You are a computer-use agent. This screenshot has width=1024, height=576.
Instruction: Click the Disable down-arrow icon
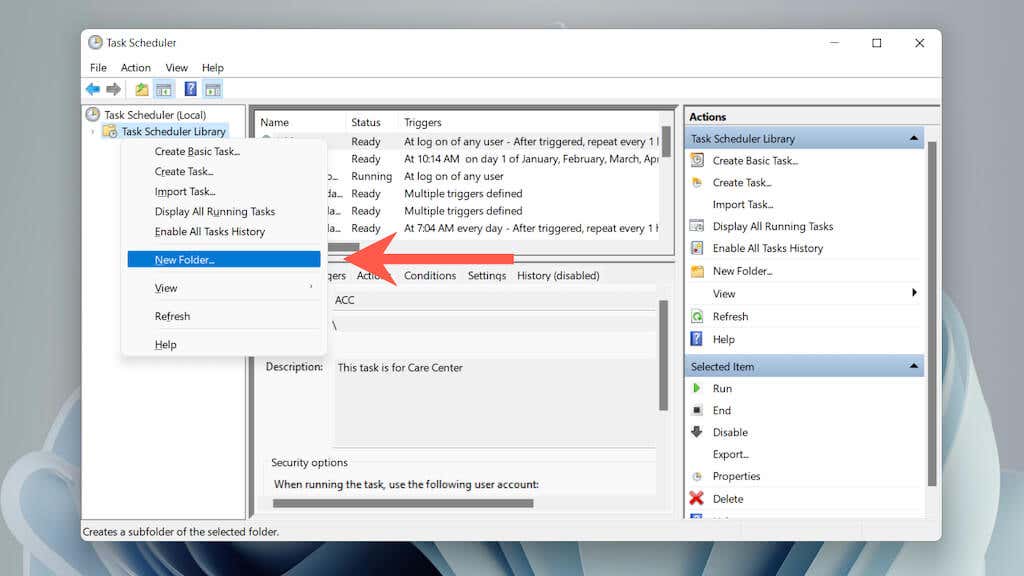pos(697,432)
